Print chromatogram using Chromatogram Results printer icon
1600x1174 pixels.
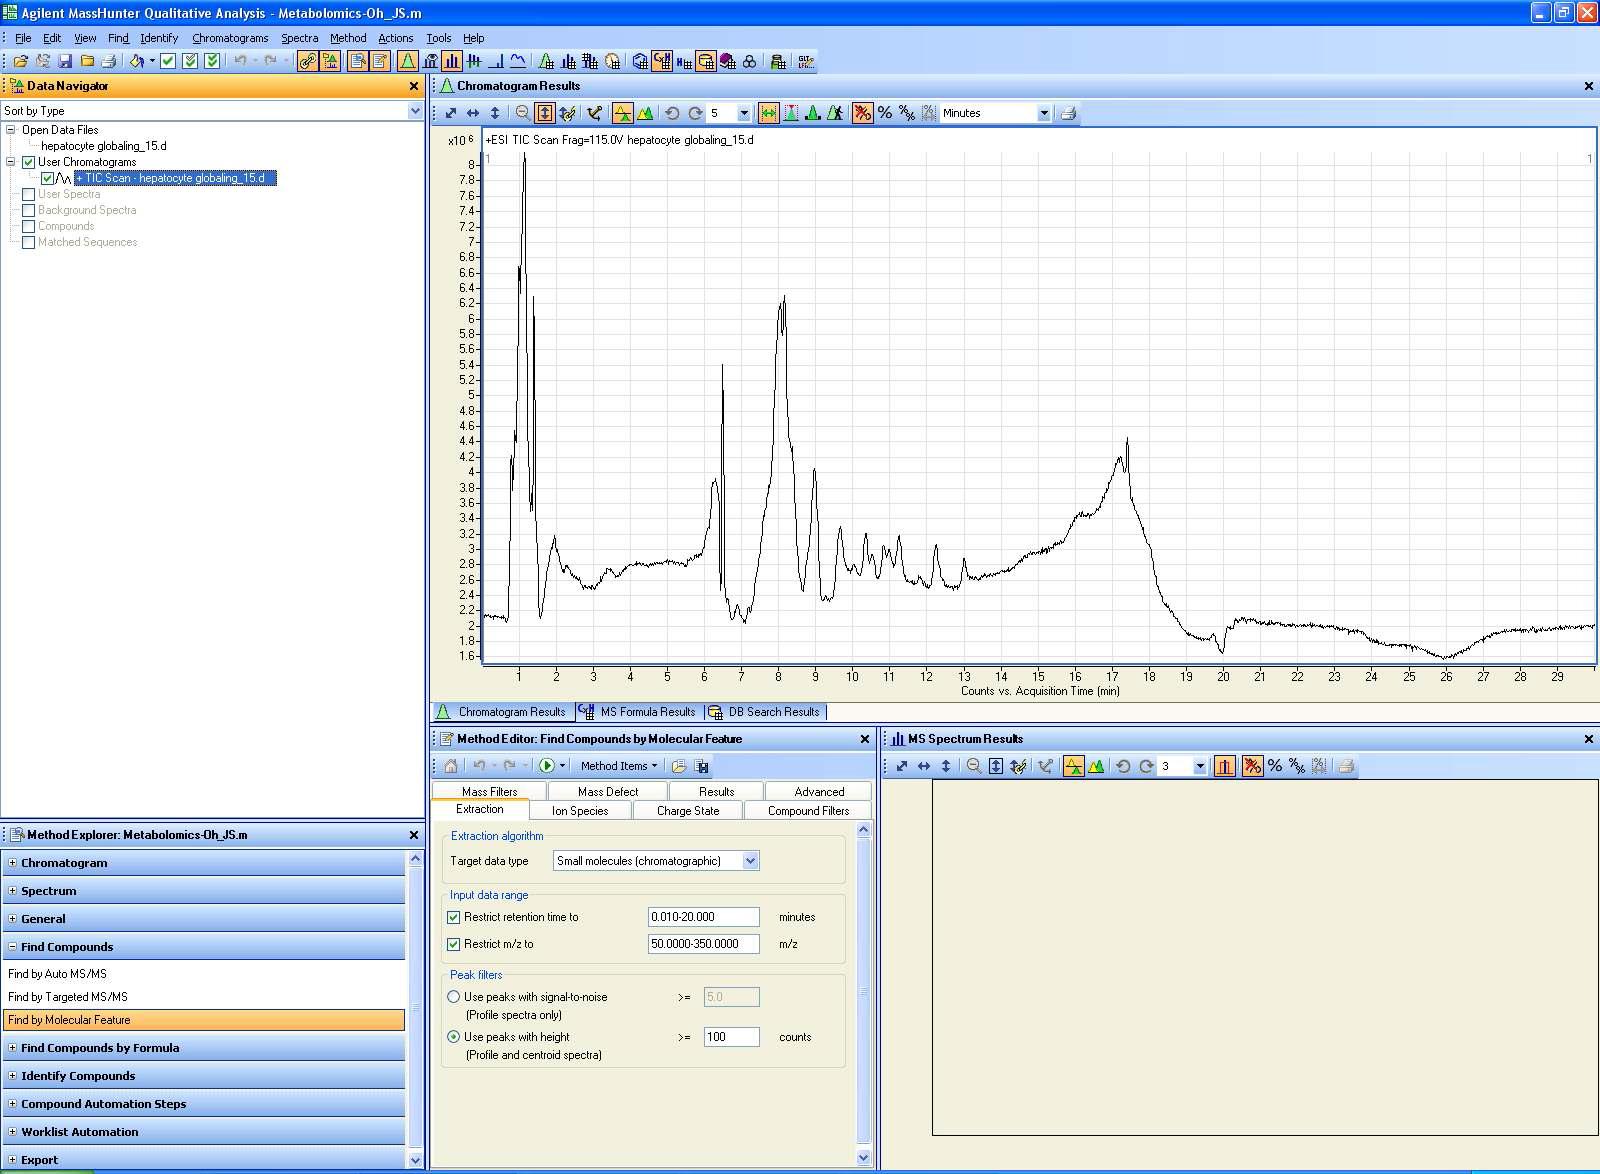point(1068,113)
